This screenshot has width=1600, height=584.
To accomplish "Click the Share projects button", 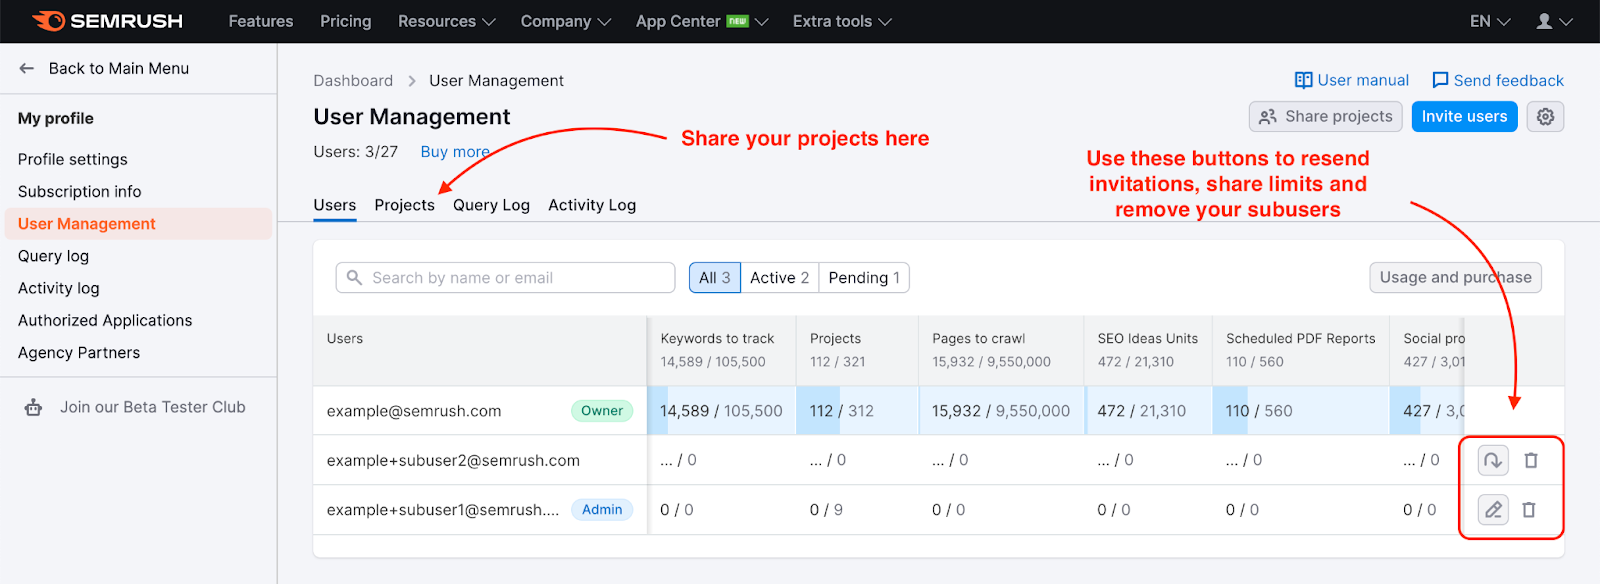I will pyautogui.click(x=1325, y=117).
